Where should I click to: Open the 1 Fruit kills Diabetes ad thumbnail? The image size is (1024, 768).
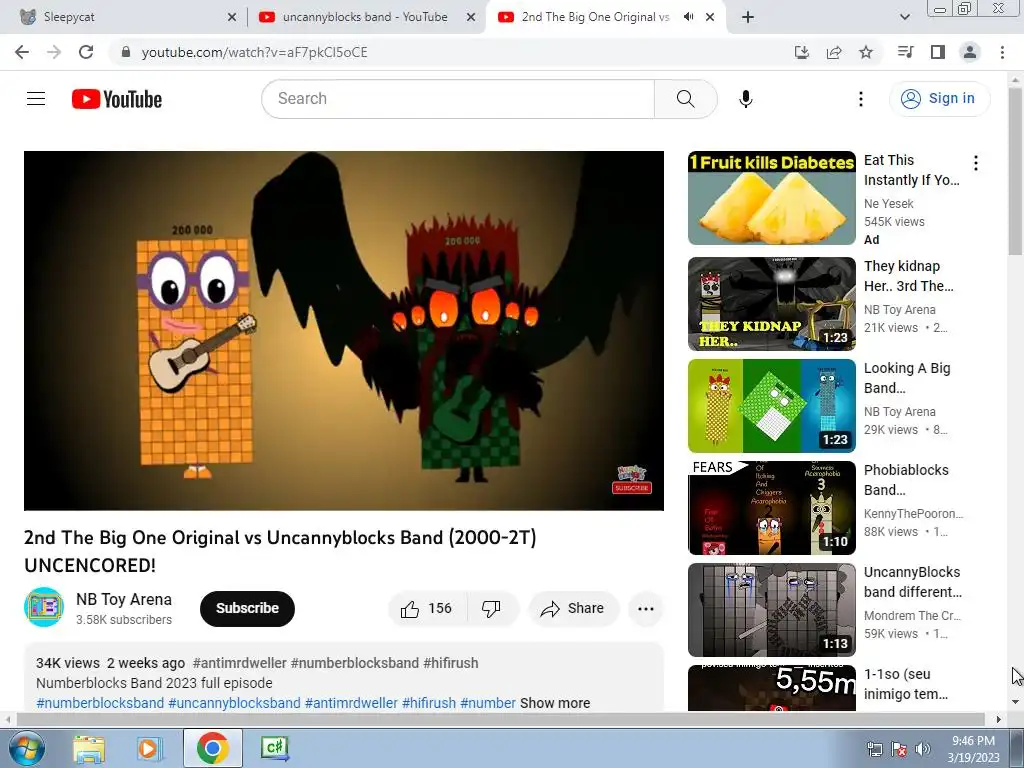[x=771, y=198]
